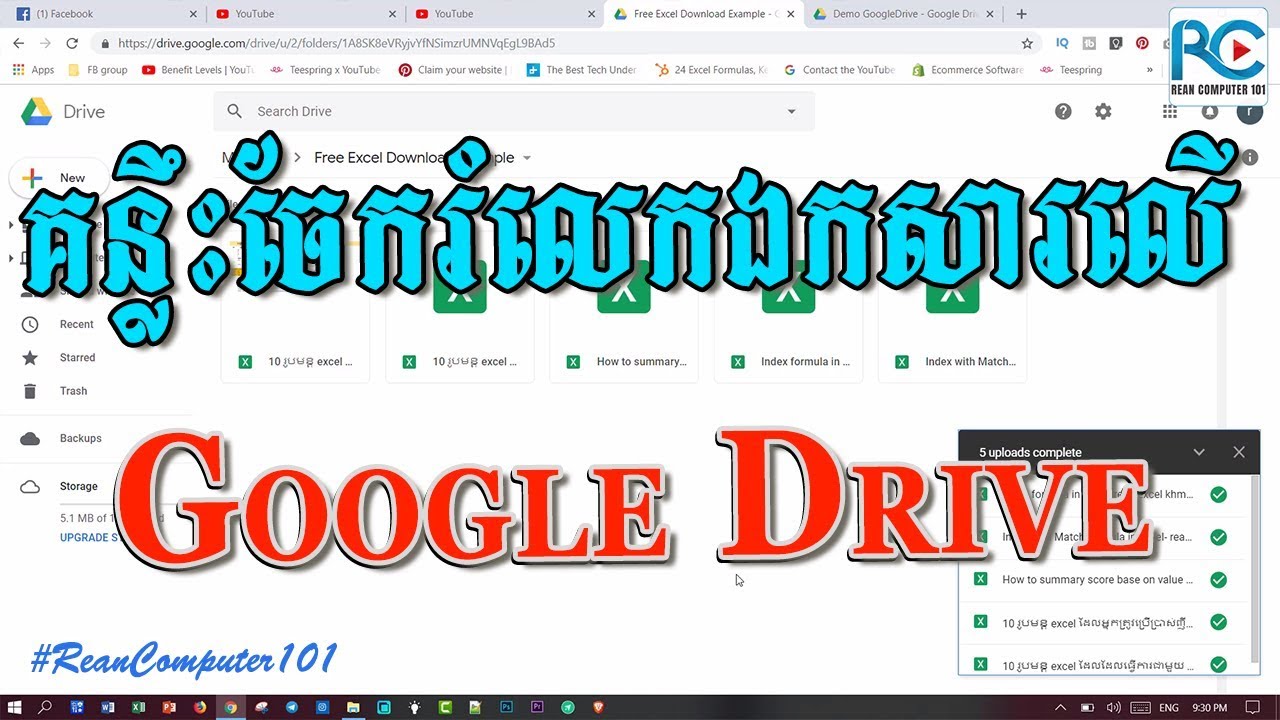Viewport: 1280px width, 720px height.
Task: Open Photoshop from the taskbar
Action: click(506, 707)
